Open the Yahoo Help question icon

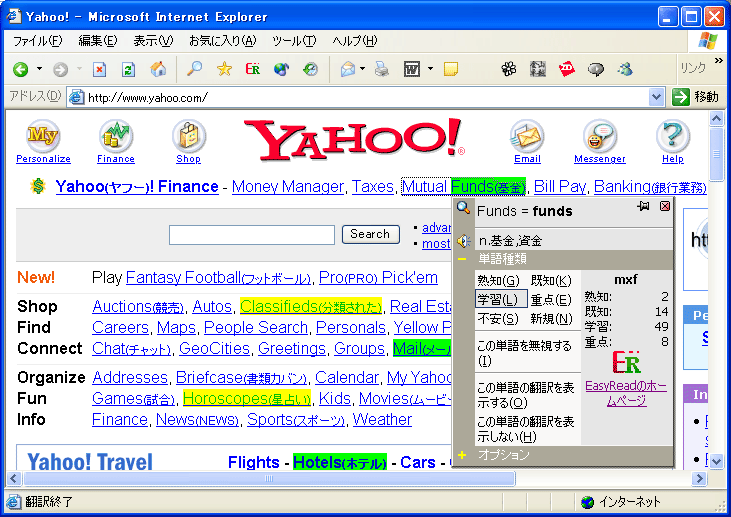point(673,136)
